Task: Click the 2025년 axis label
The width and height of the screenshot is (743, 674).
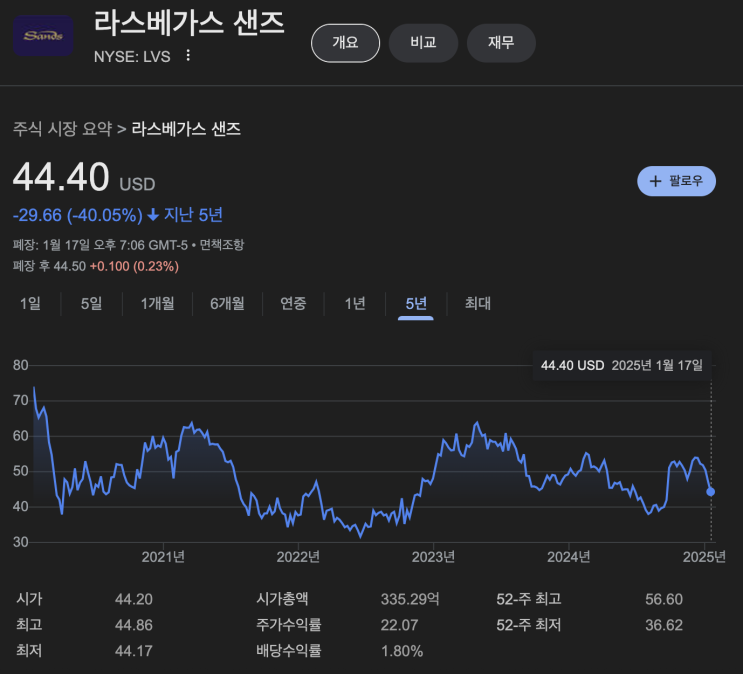Action: pyautogui.click(x=704, y=556)
